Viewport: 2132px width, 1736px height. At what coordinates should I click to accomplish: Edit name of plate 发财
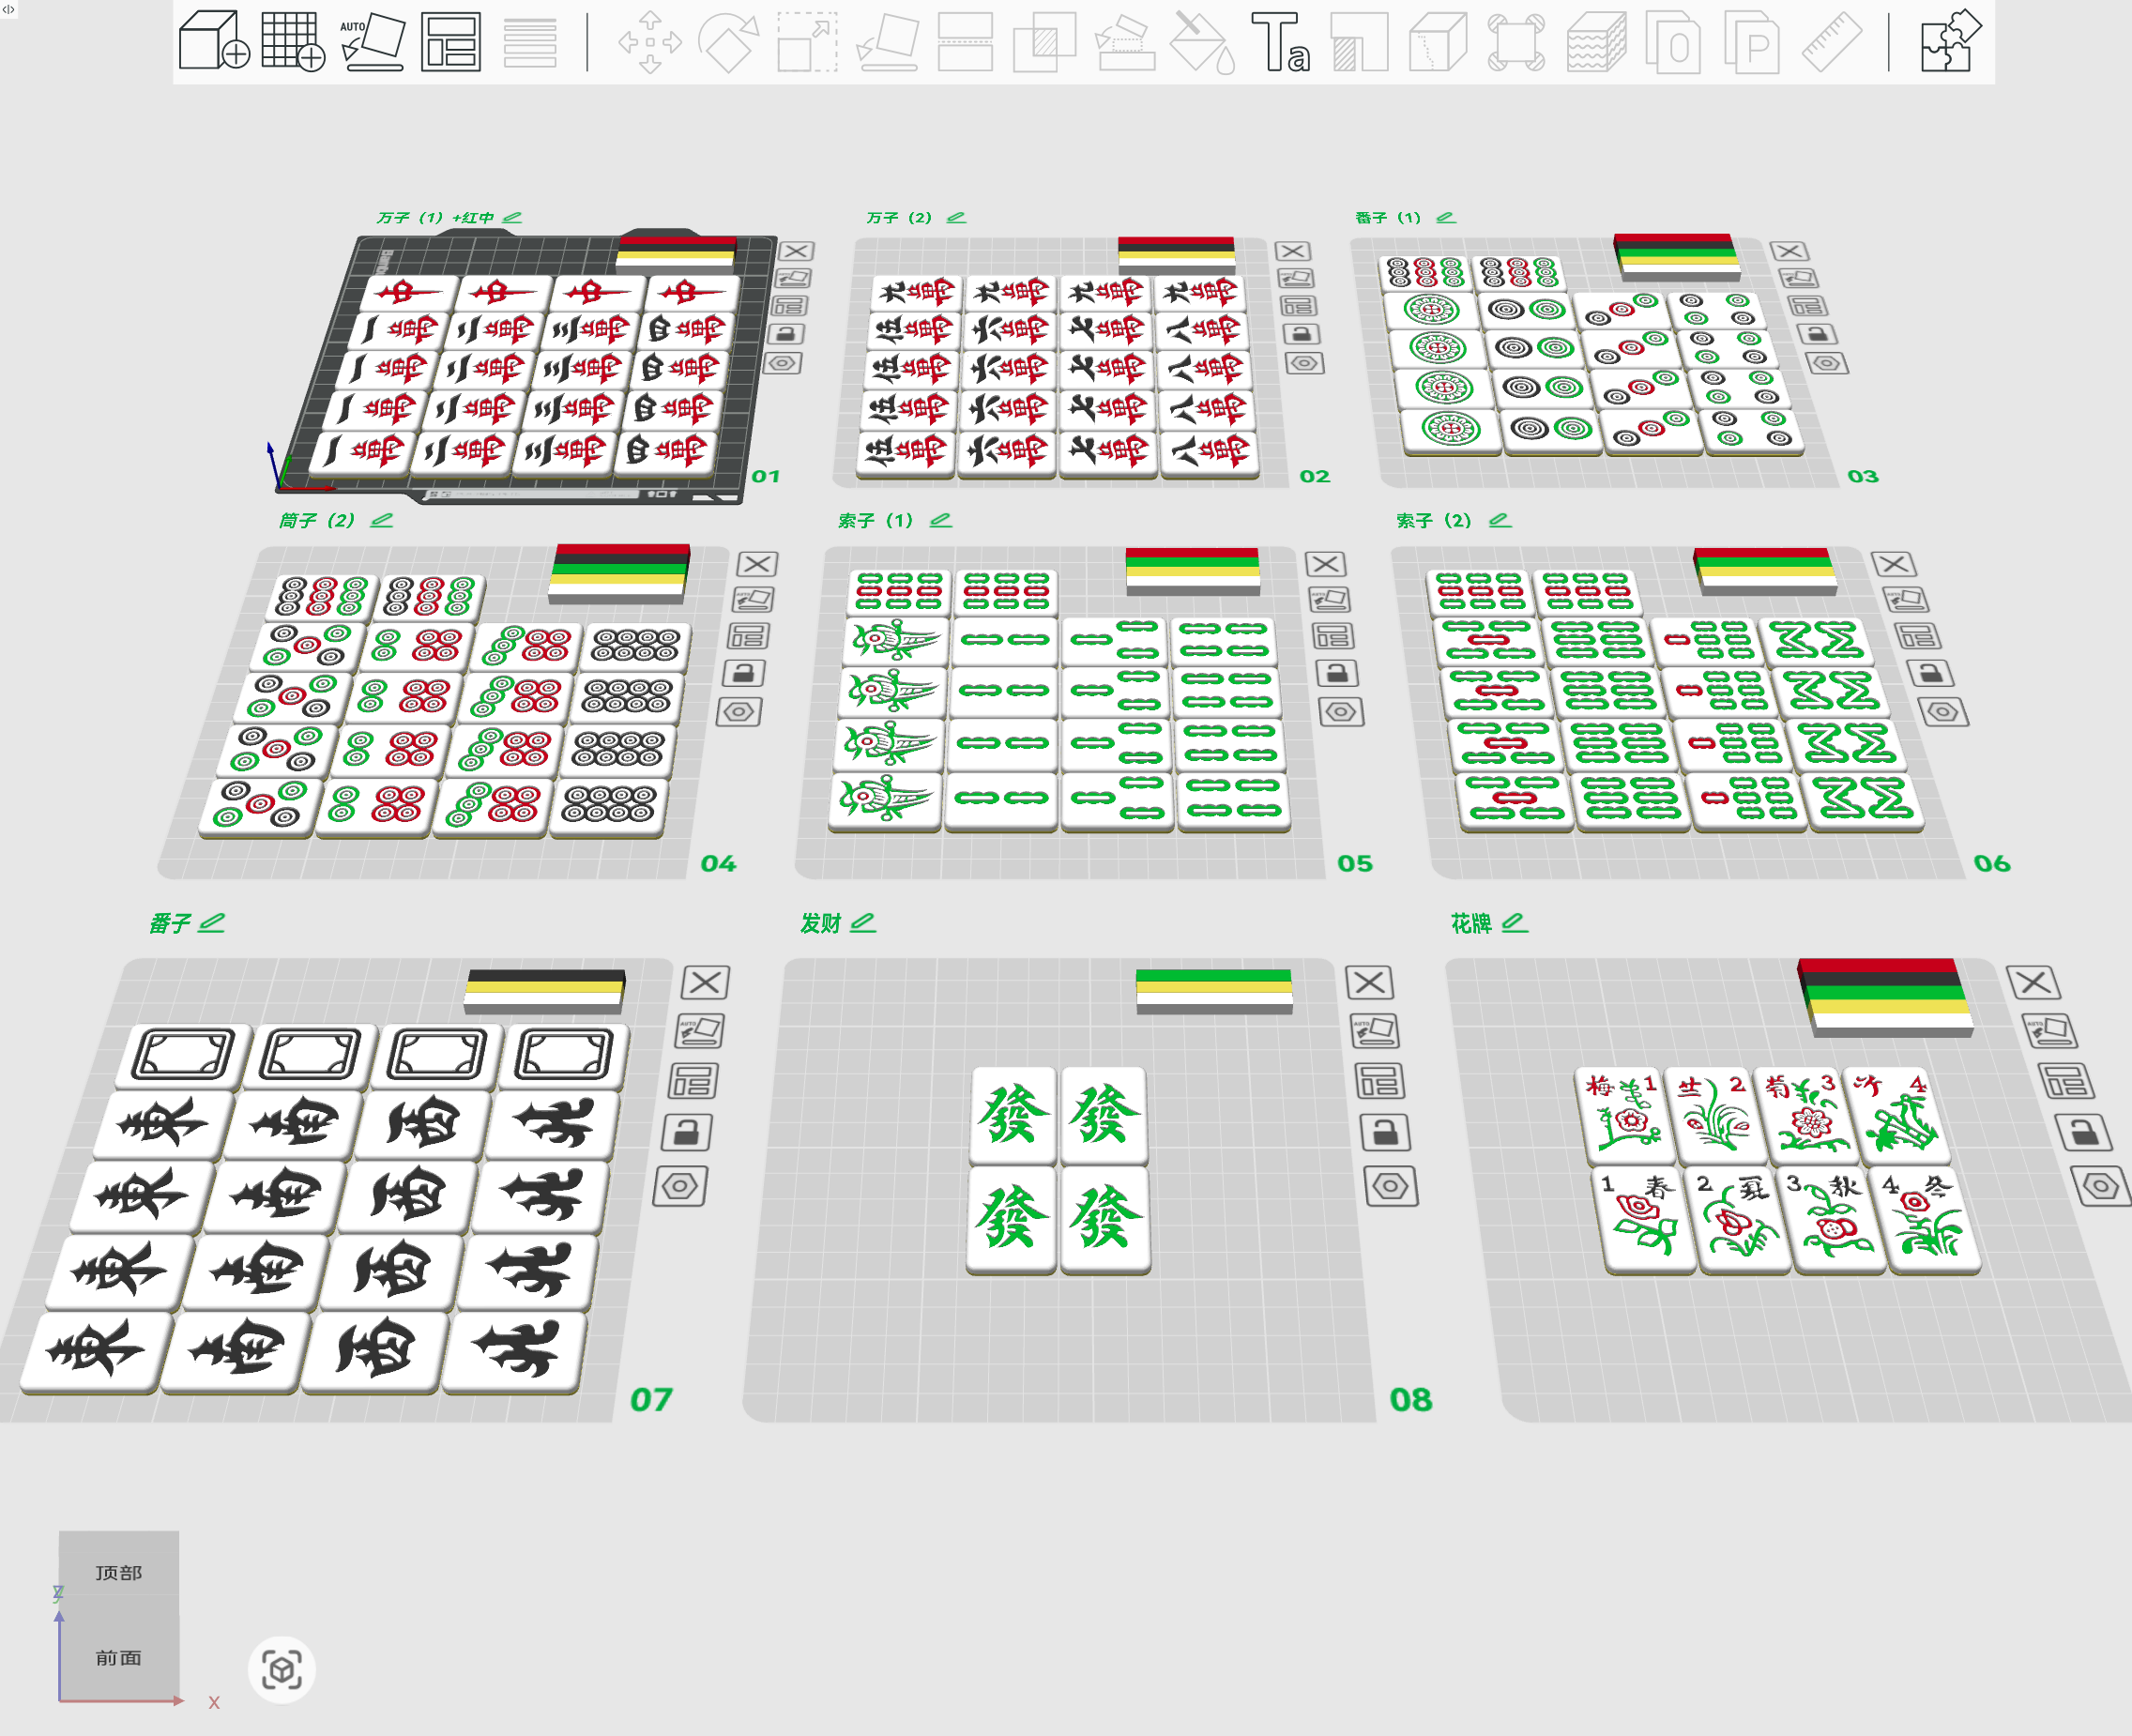tap(862, 923)
